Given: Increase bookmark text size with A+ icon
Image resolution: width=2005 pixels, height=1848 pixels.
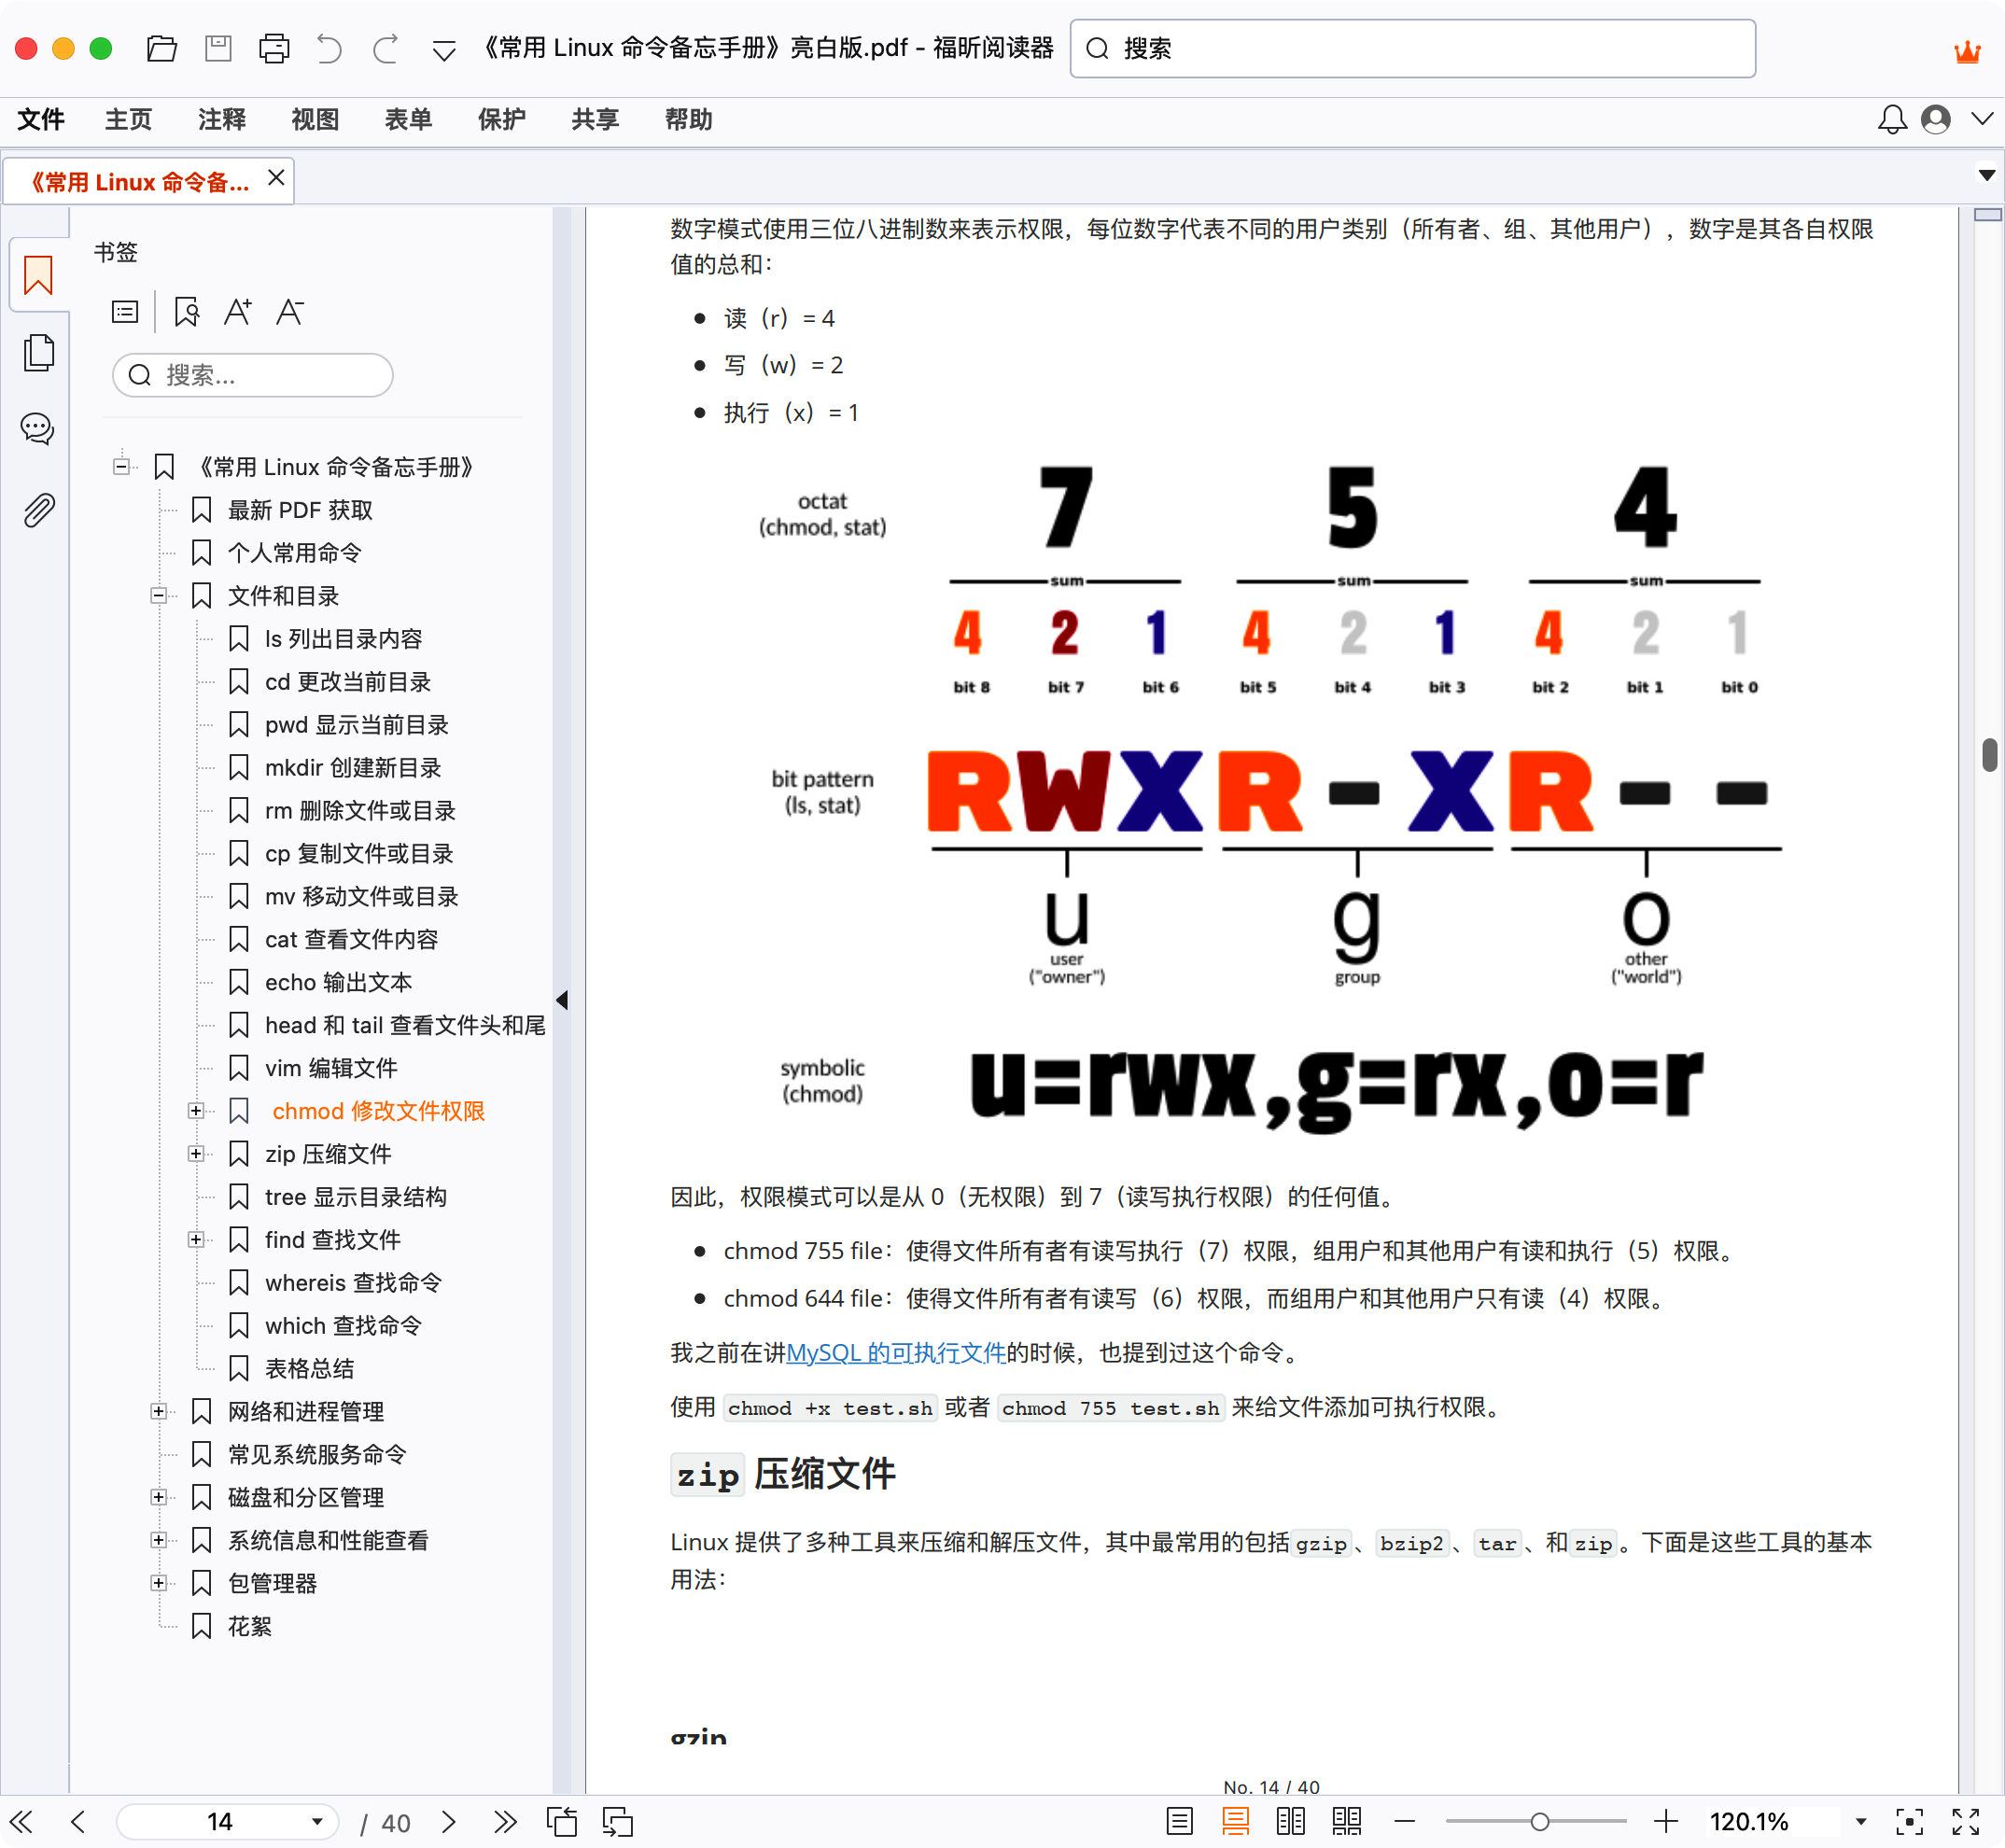Looking at the screenshot, I should [x=238, y=311].
